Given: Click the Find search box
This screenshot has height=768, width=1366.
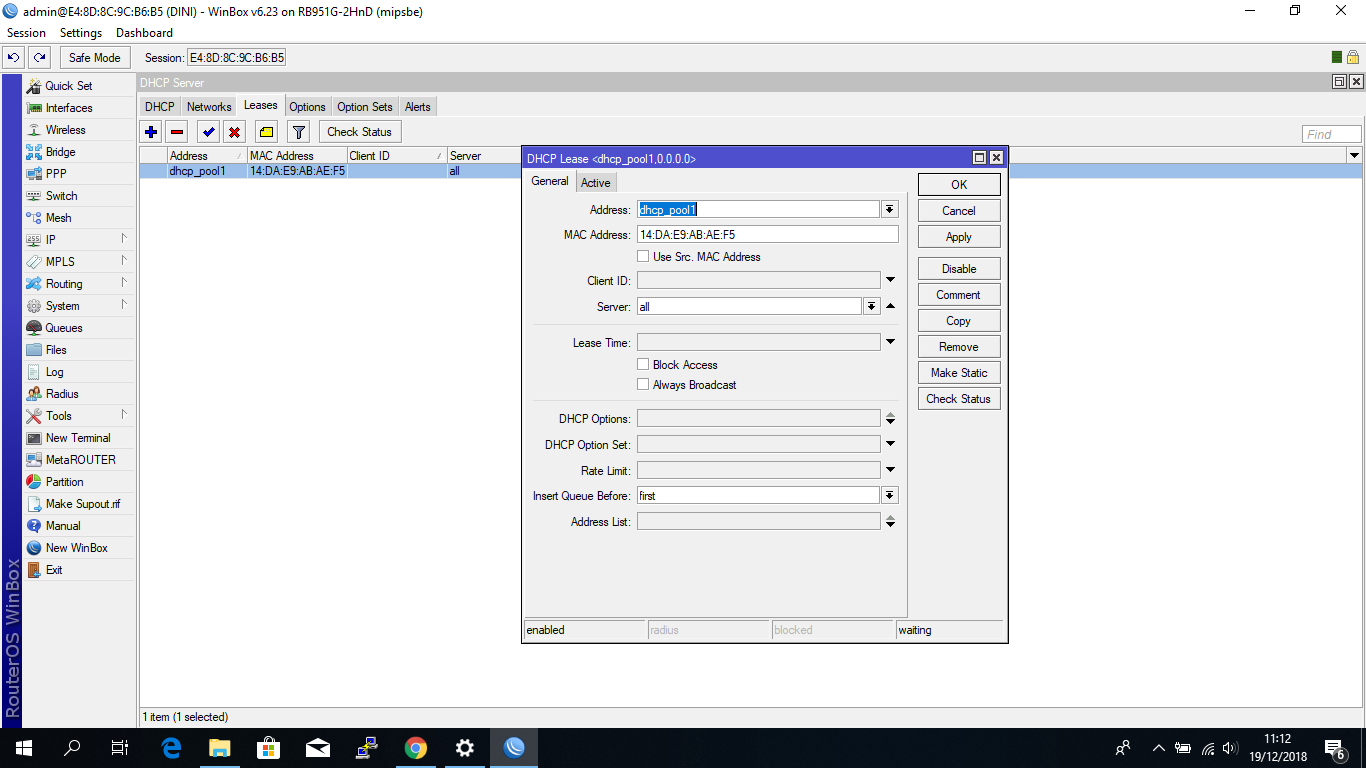Looking at the screenshot, I should coord(1331,134).
